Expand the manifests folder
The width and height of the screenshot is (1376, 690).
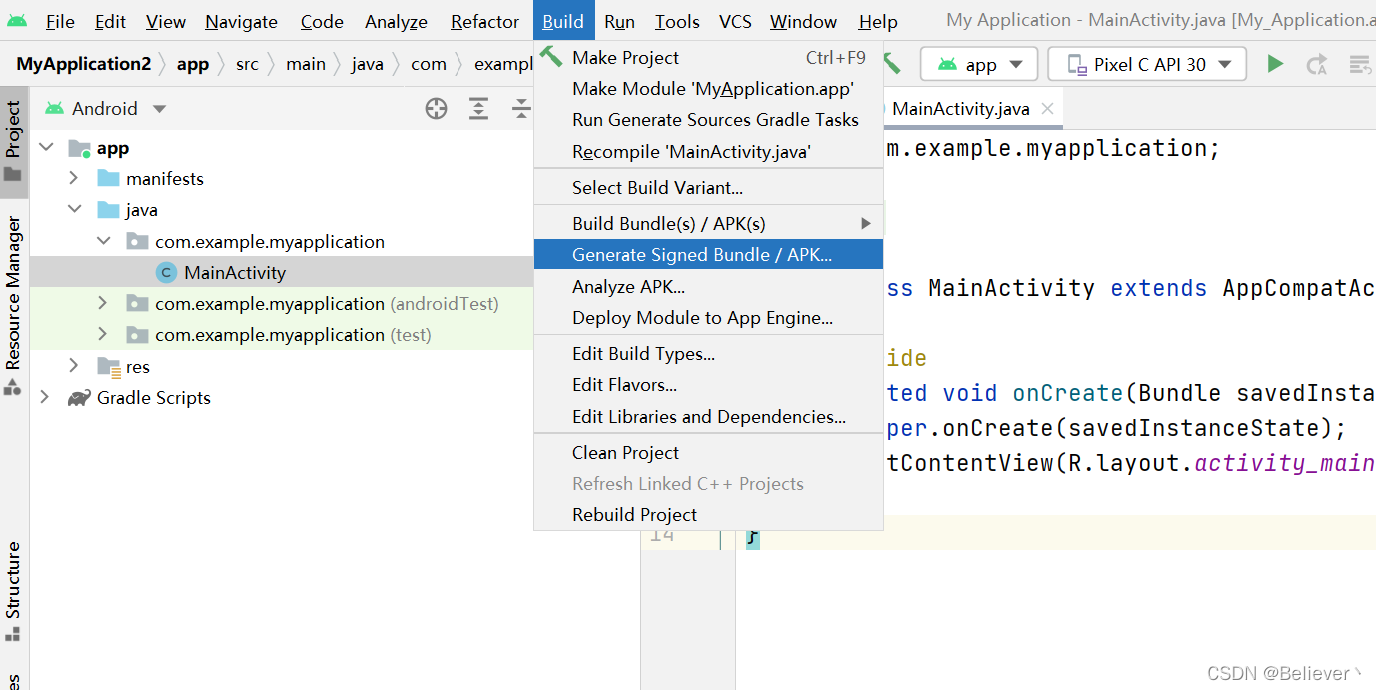pos(74,179)
